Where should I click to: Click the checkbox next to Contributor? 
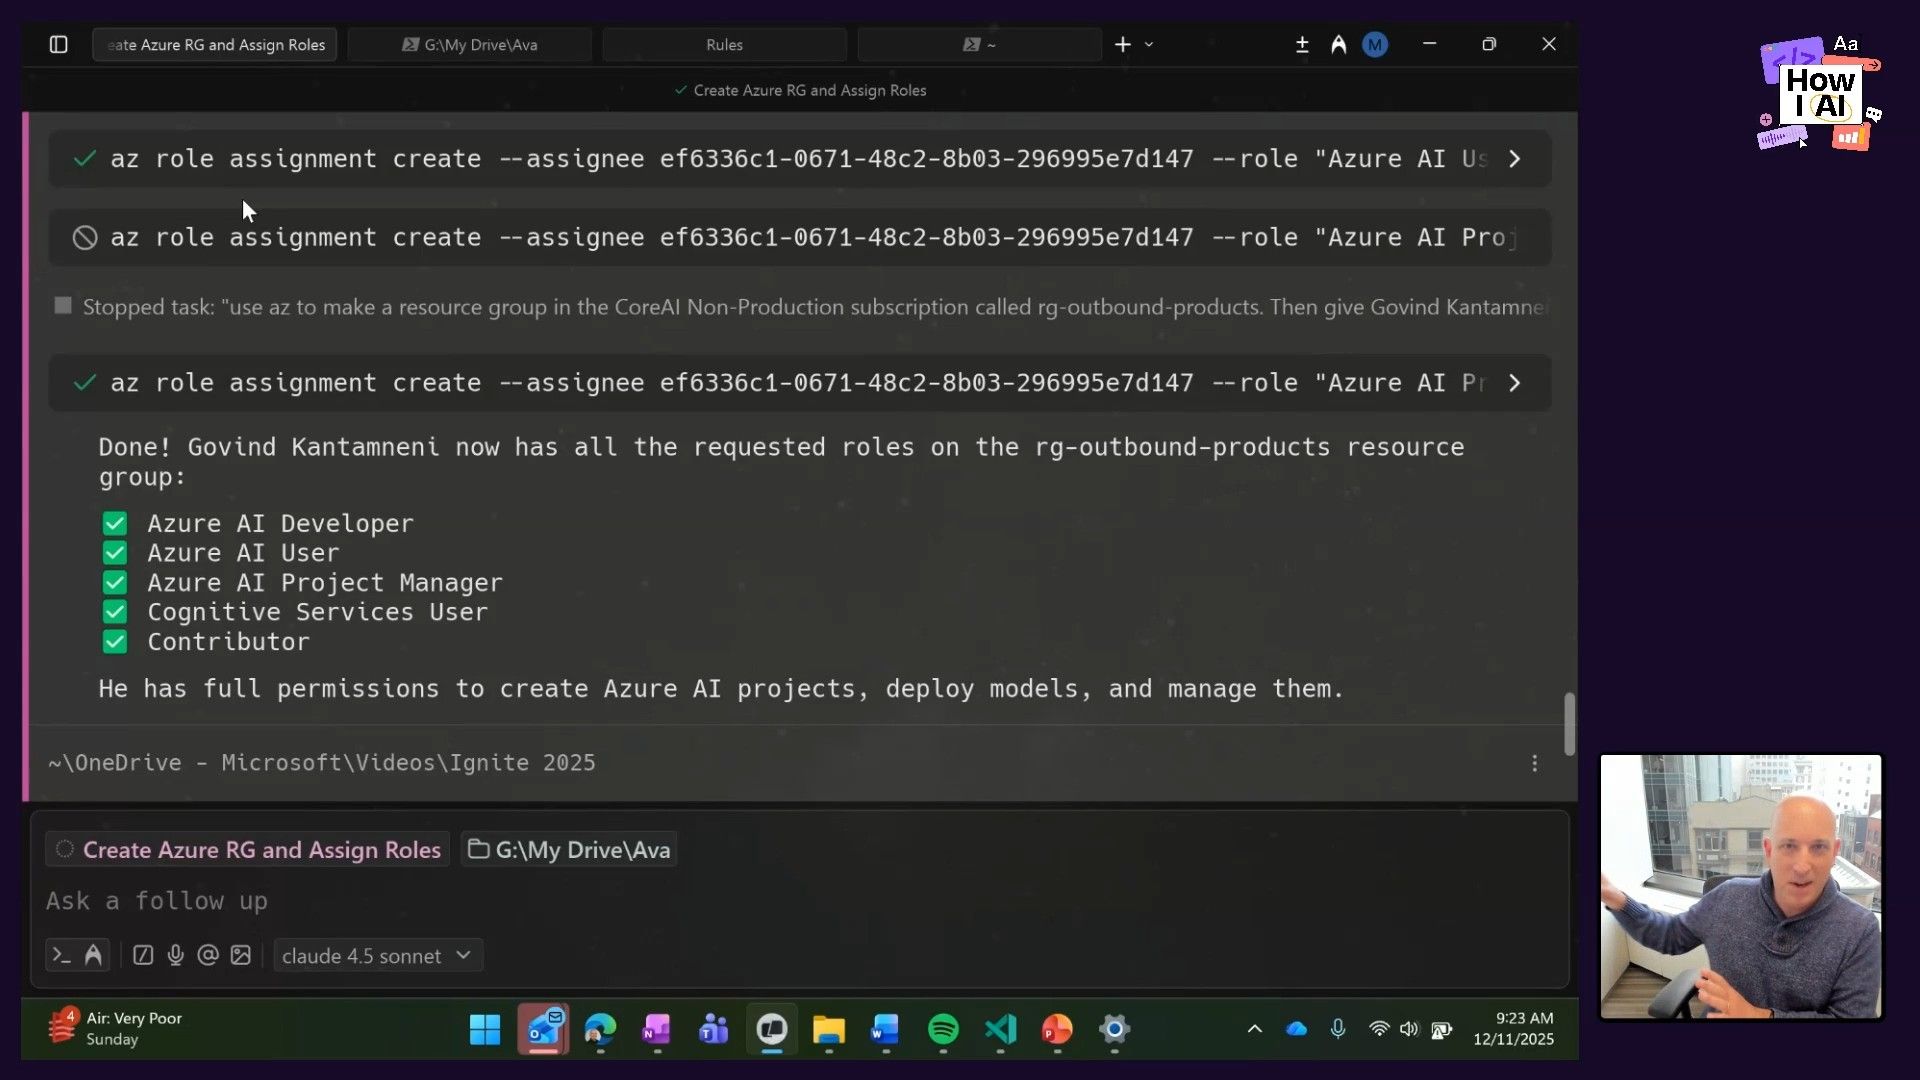tap(115, 642)
